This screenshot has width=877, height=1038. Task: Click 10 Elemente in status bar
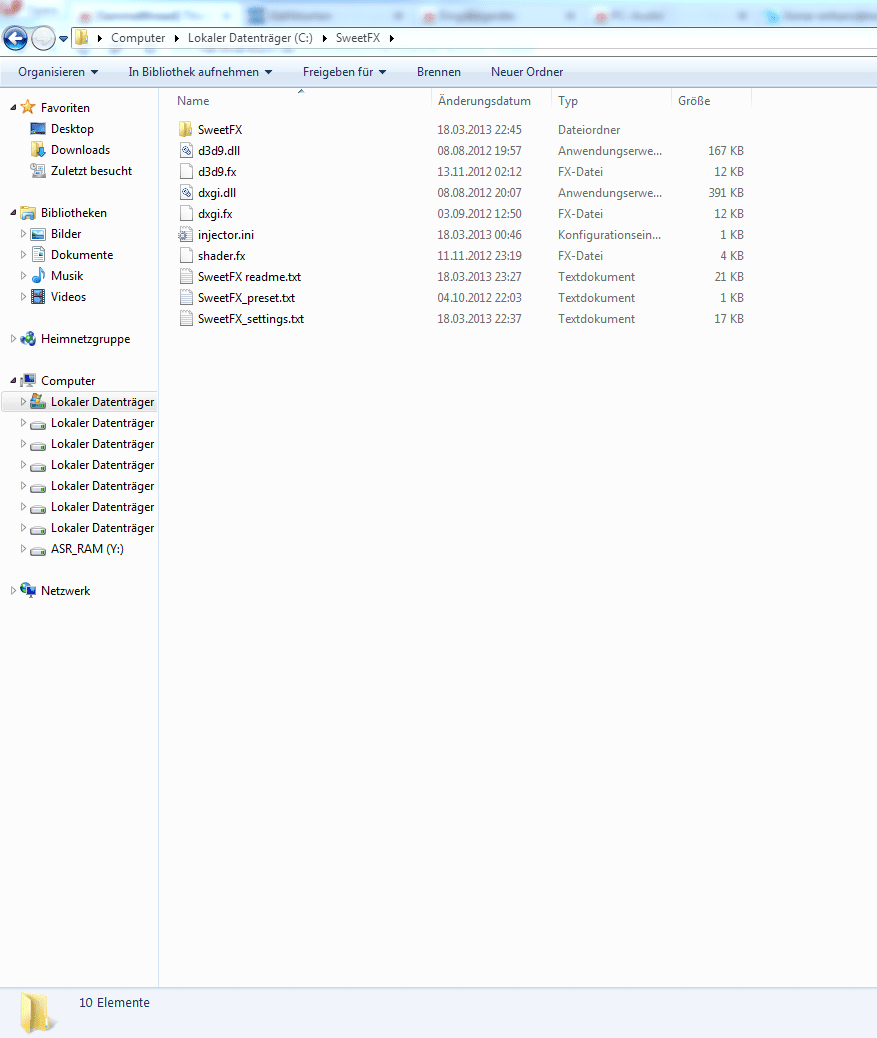click(x=115, y=1002)
